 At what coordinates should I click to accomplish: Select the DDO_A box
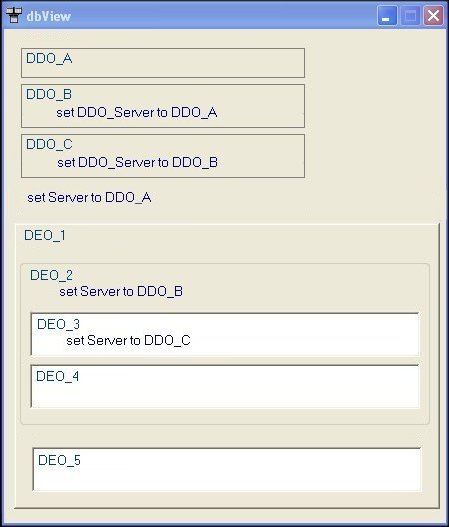coord(163,63)
